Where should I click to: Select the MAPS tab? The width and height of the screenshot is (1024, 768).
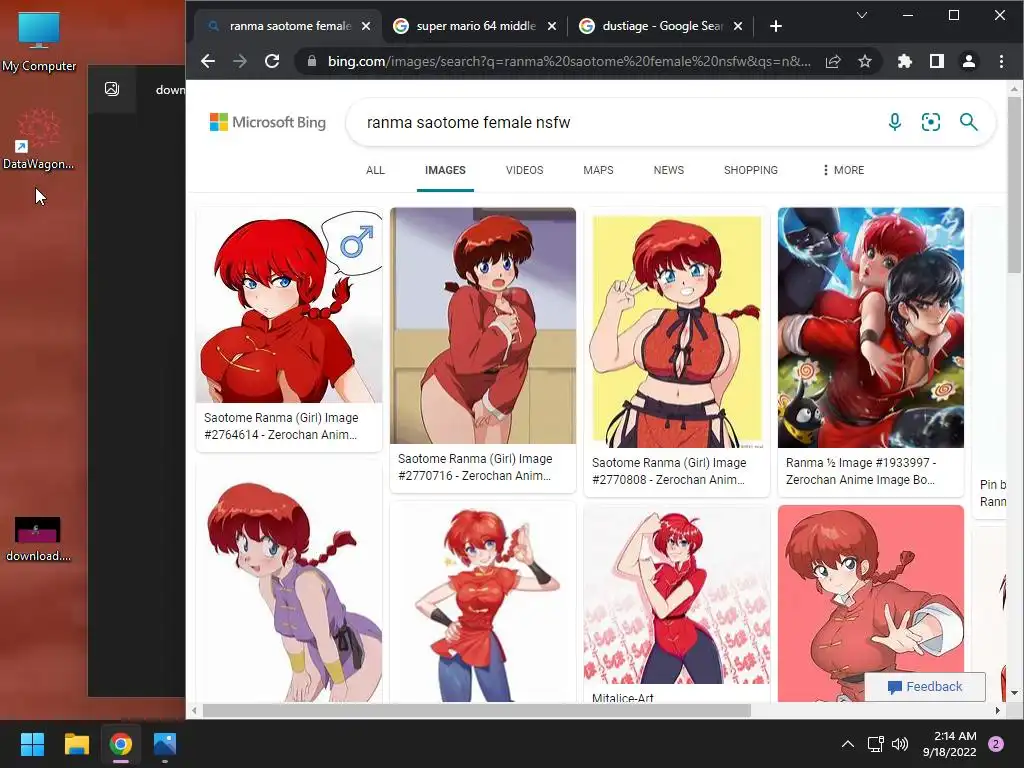coord(598,170)
